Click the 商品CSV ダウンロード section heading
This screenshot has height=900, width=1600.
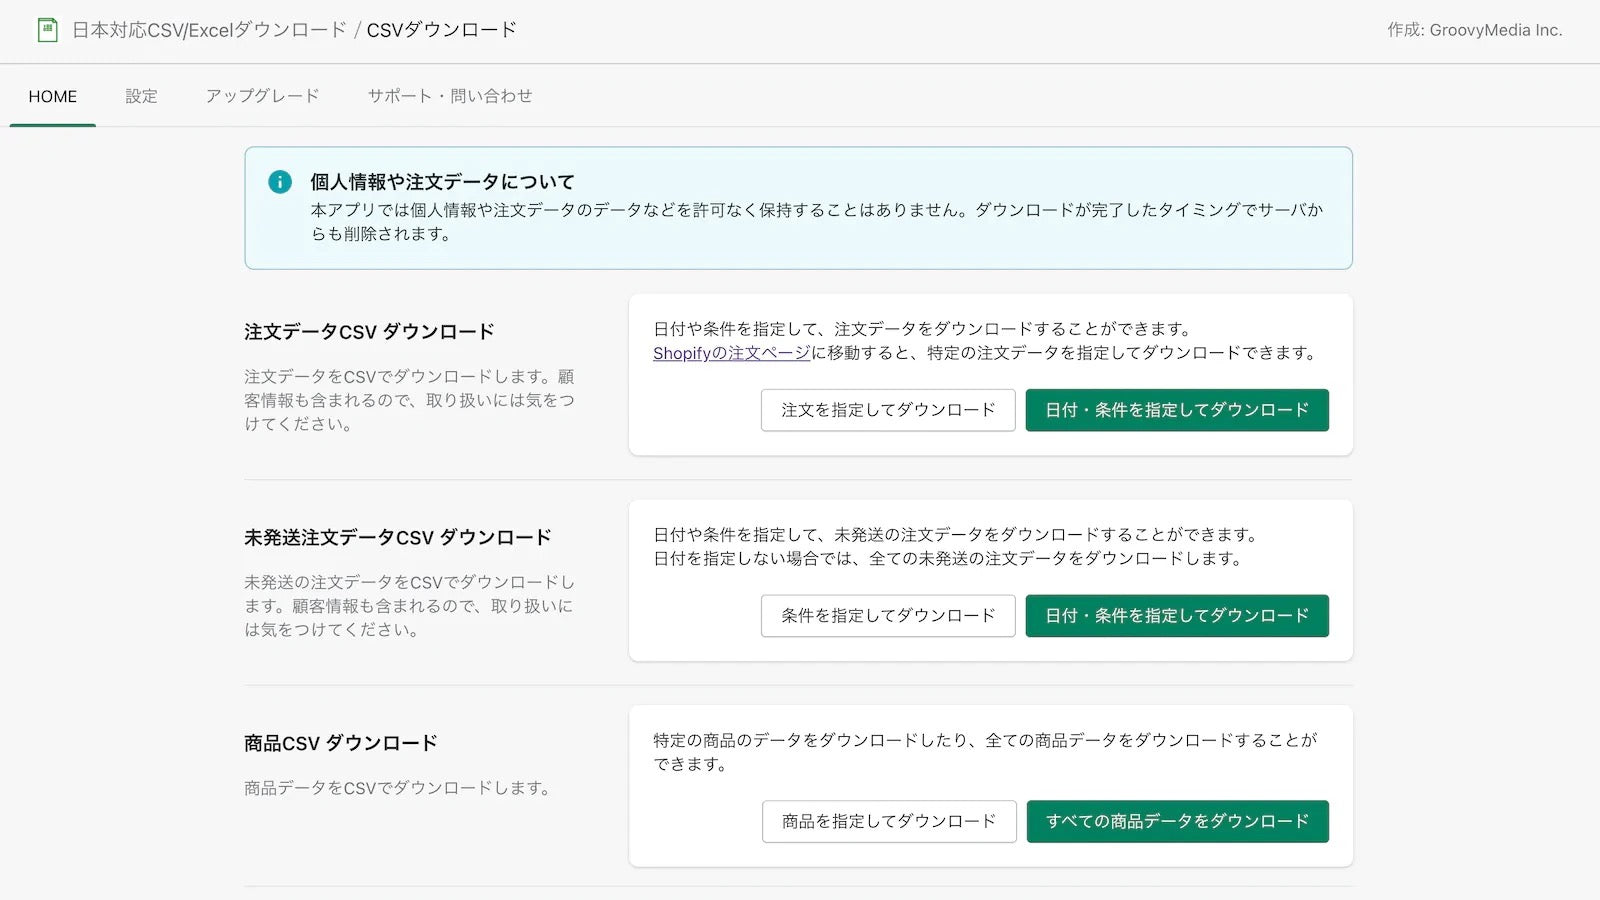(340, 744)
